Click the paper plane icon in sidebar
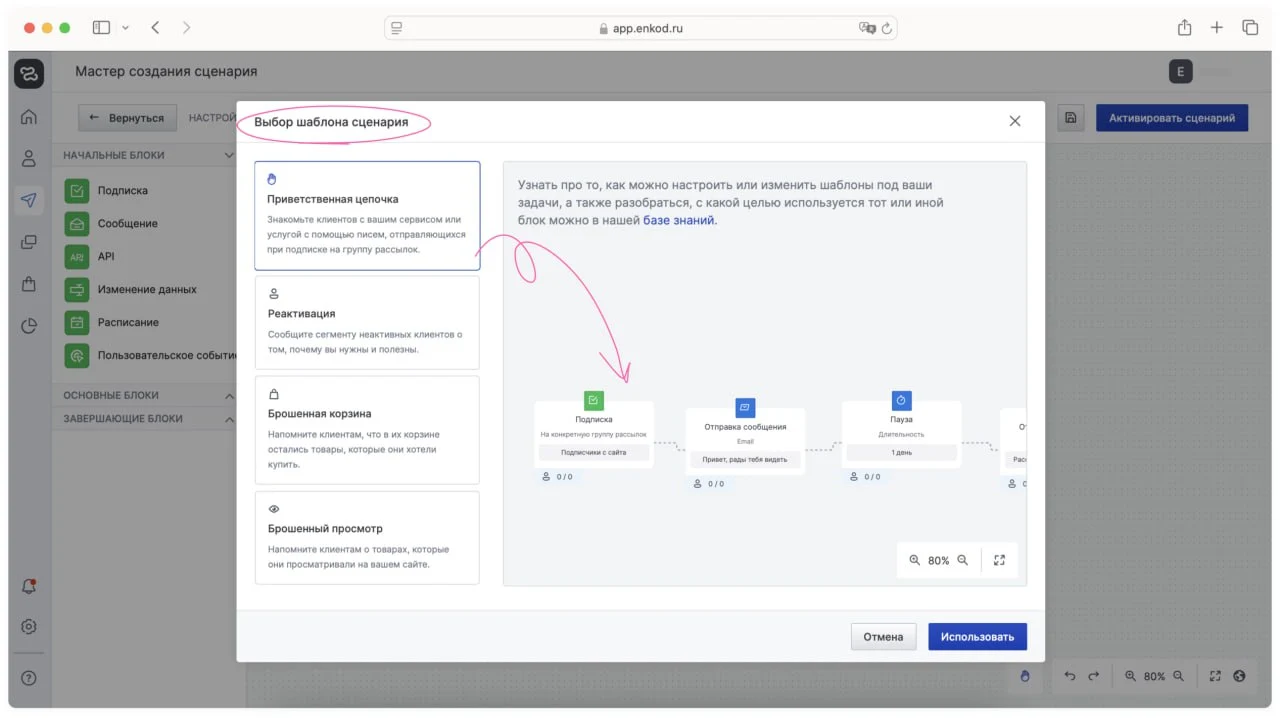The height and width of the screenshot is (718, 1280). 29,200
